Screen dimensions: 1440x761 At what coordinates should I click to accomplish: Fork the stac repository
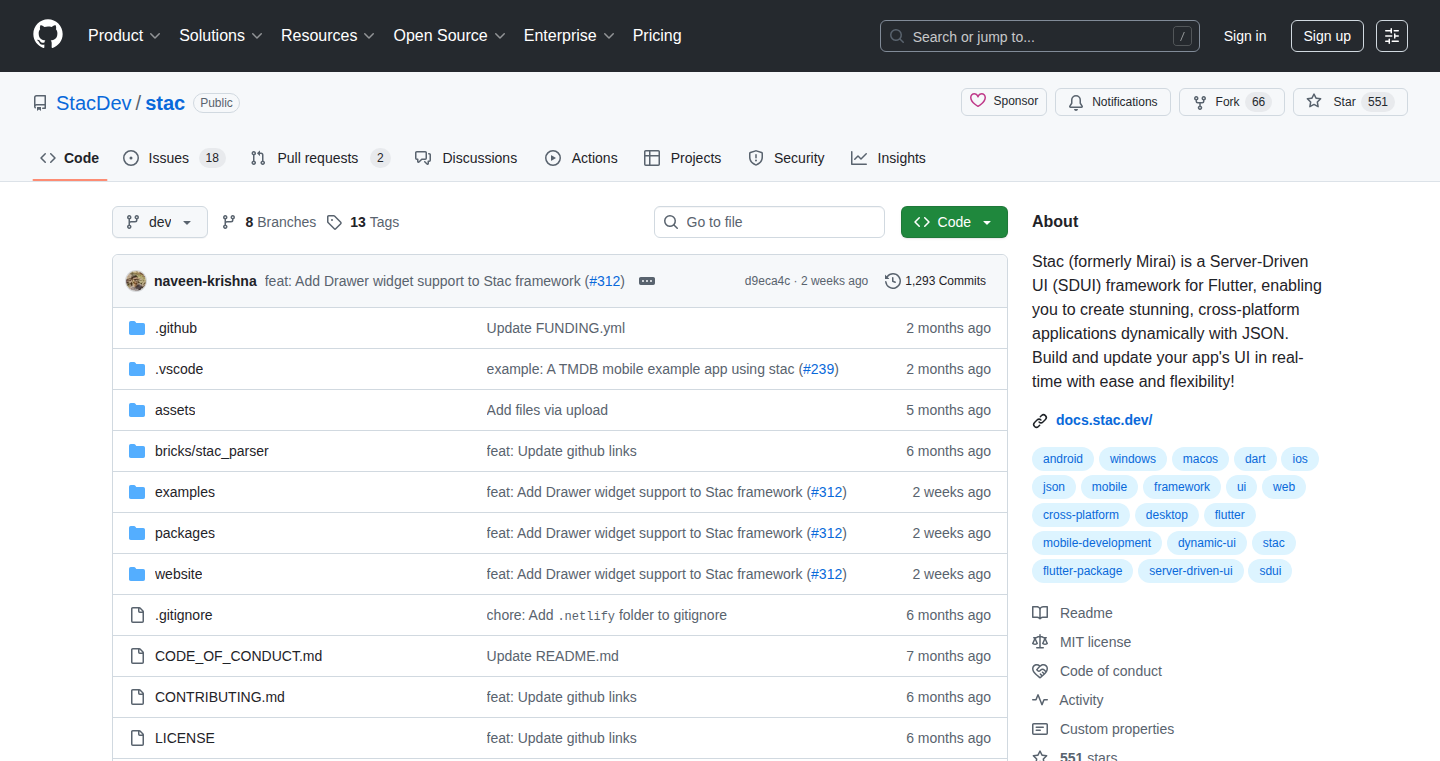(1231, 102)
